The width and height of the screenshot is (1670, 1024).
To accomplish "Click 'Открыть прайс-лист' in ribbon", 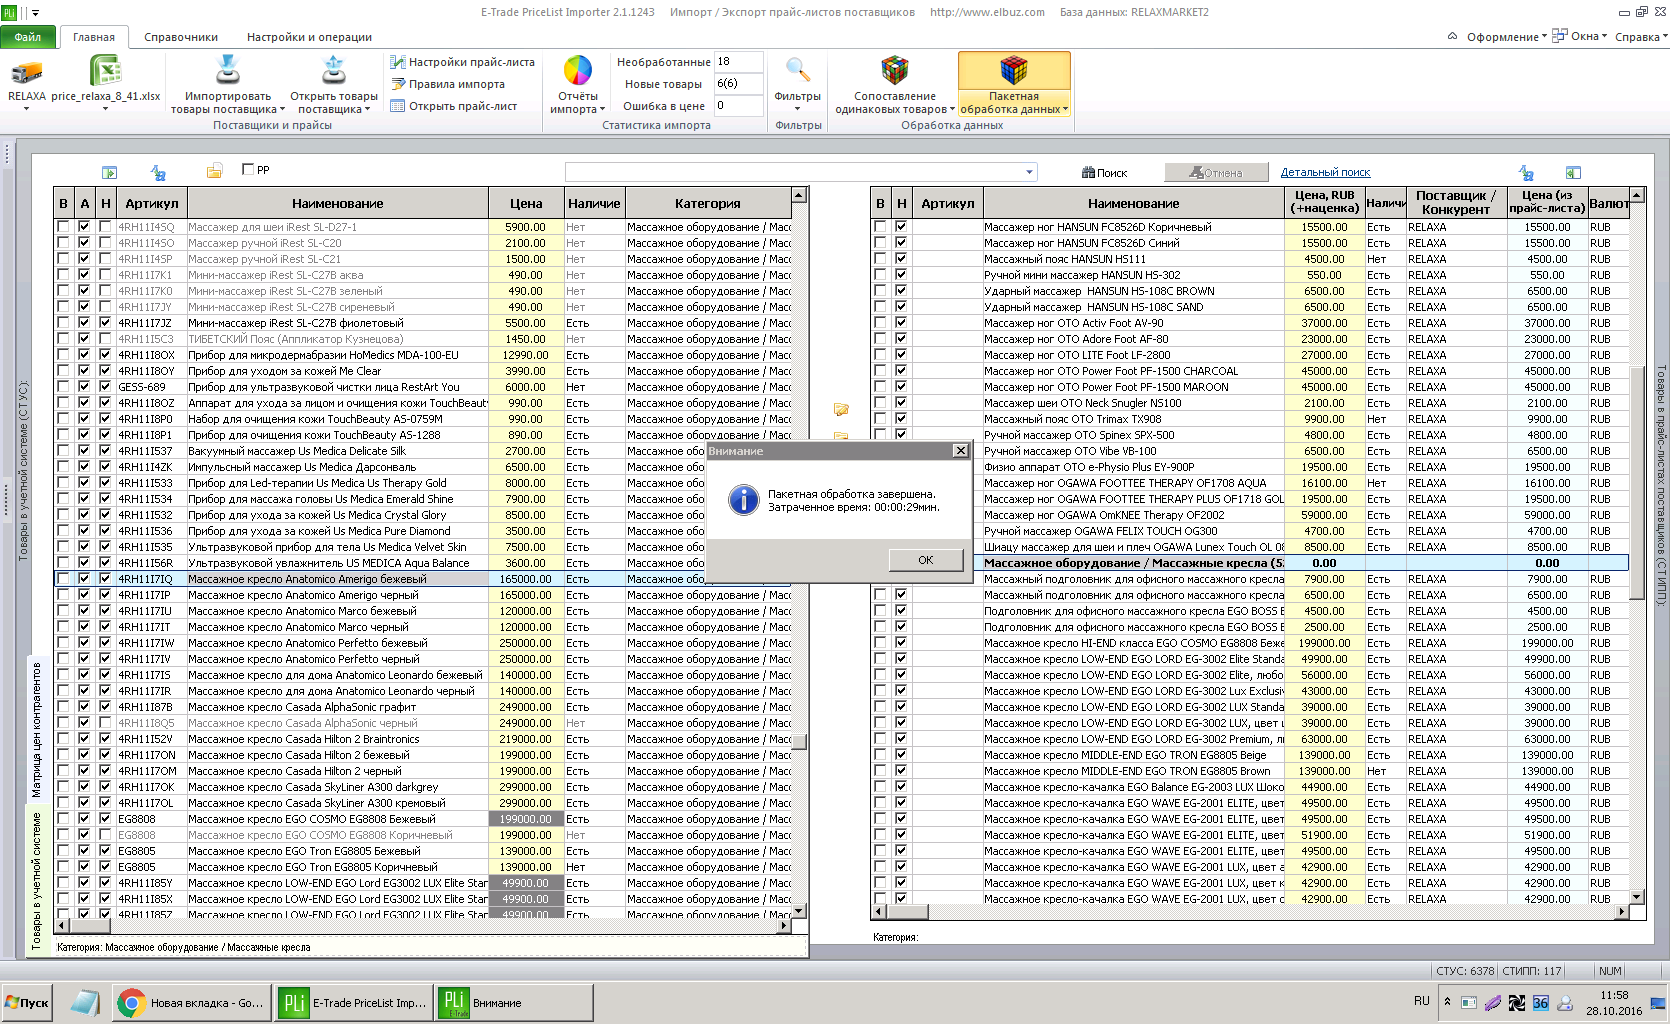I will pos(454,106).
